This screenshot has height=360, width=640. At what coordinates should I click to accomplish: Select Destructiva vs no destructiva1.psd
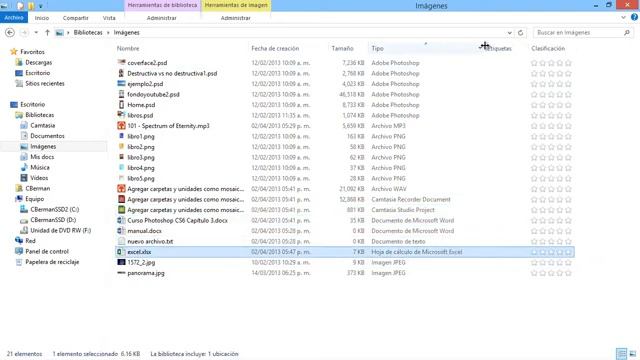click(172, 73)
